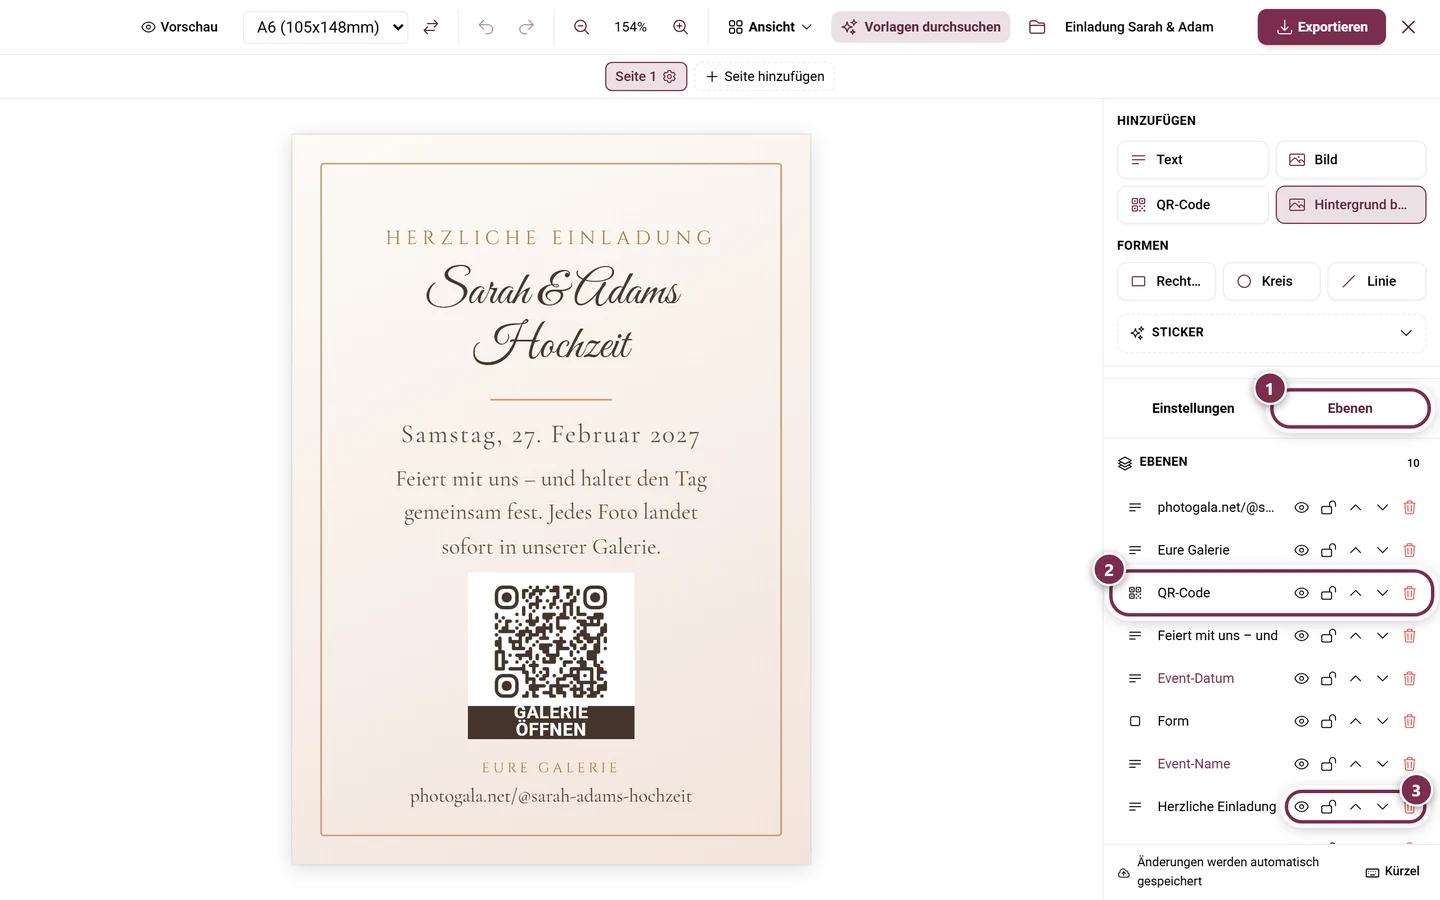Hide the Form layer
The image size is (1440, 900).
1301,721
